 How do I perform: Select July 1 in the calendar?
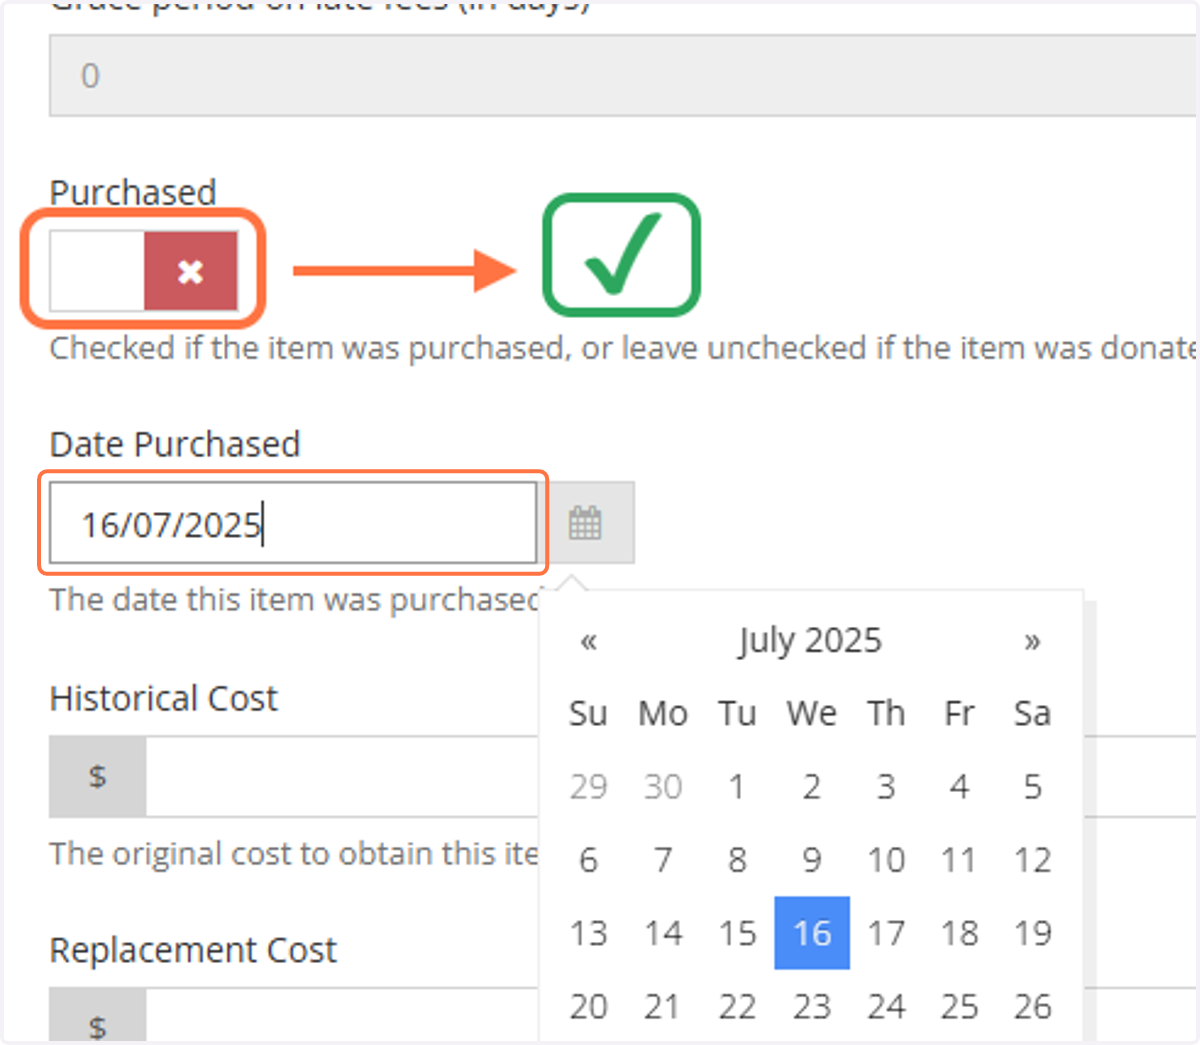tap(737, 787)
